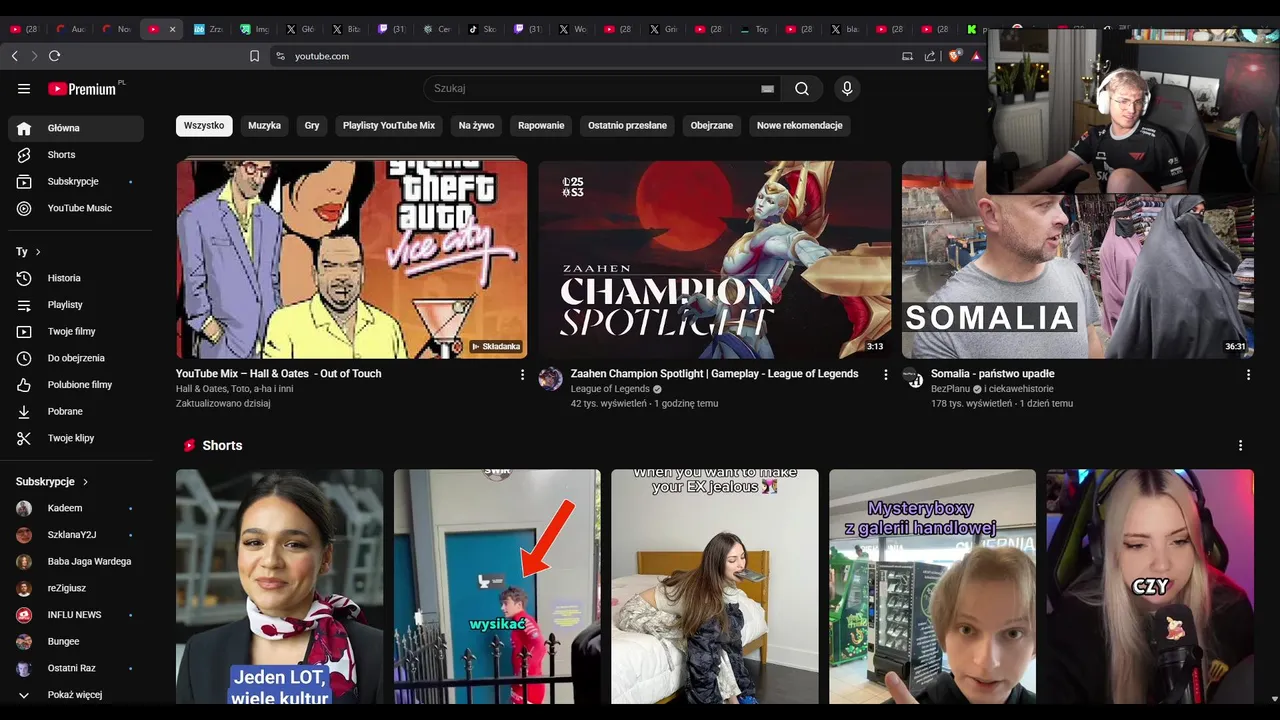Open more options for Hall & Oates mix
Viewport: 1280px width, 720px height.
[x=522, y=374]
